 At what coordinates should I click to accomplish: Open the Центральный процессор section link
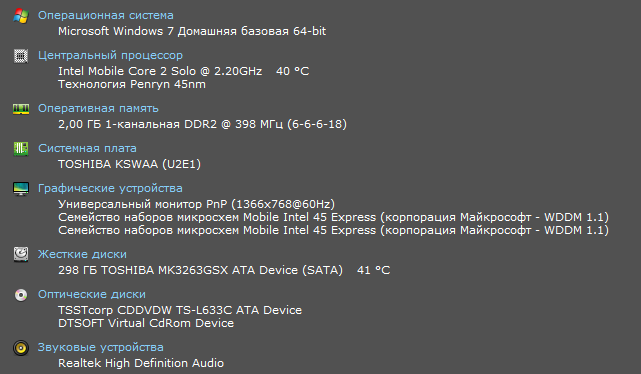click(110, 55)
